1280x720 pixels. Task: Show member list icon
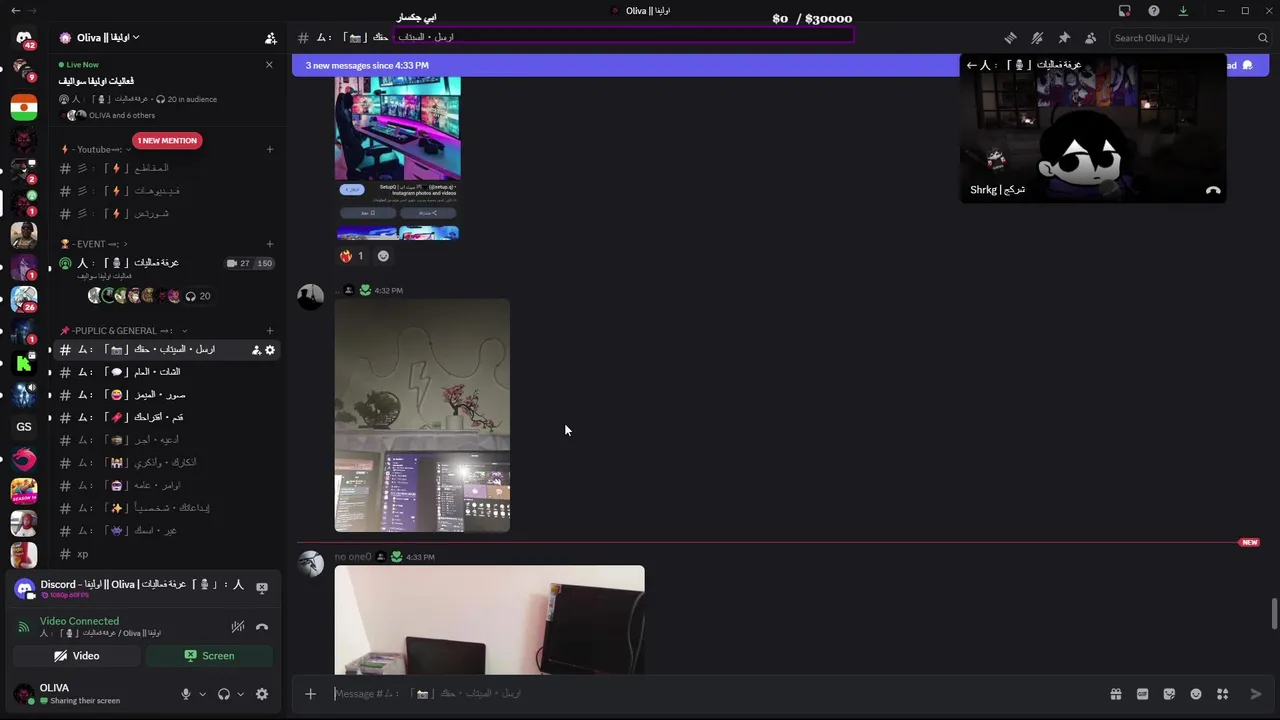coord(1091,38)
